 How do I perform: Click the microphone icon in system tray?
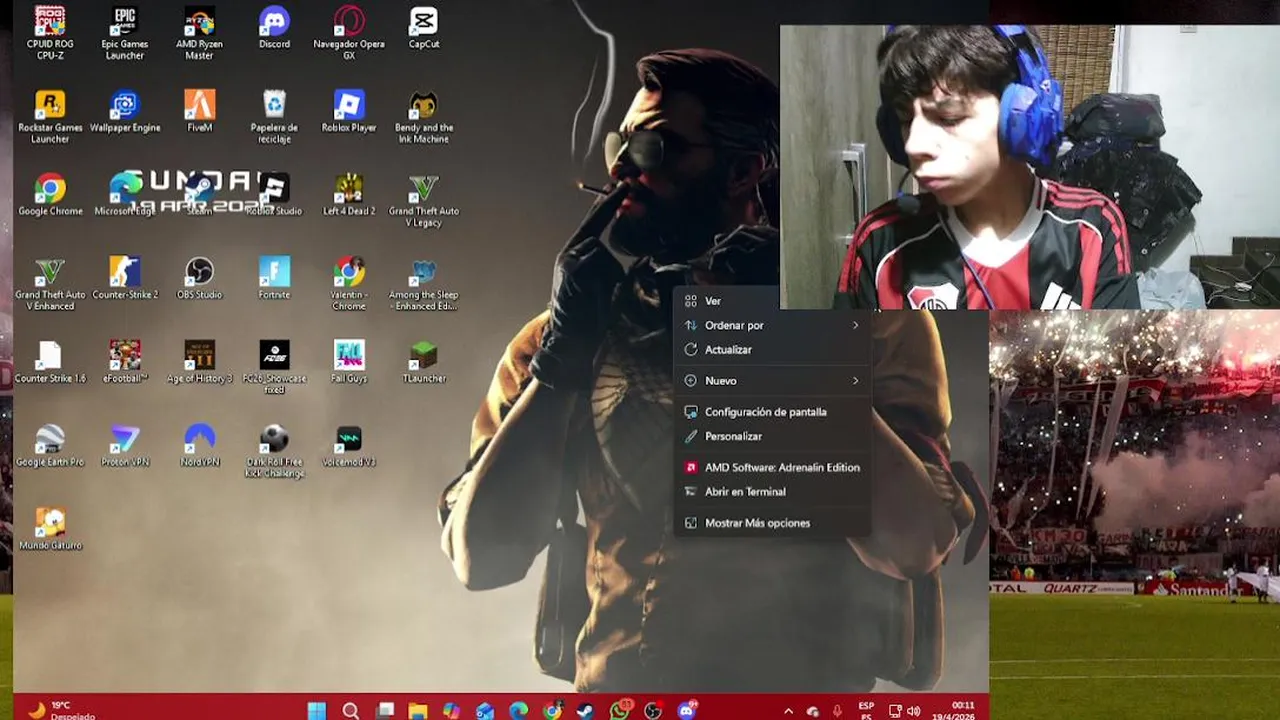point(837,711)
